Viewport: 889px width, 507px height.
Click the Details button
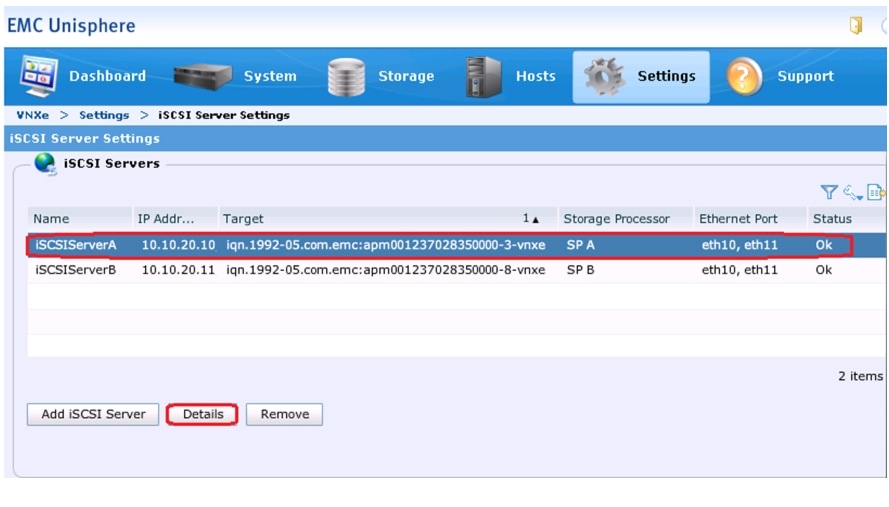pos(202,415)
